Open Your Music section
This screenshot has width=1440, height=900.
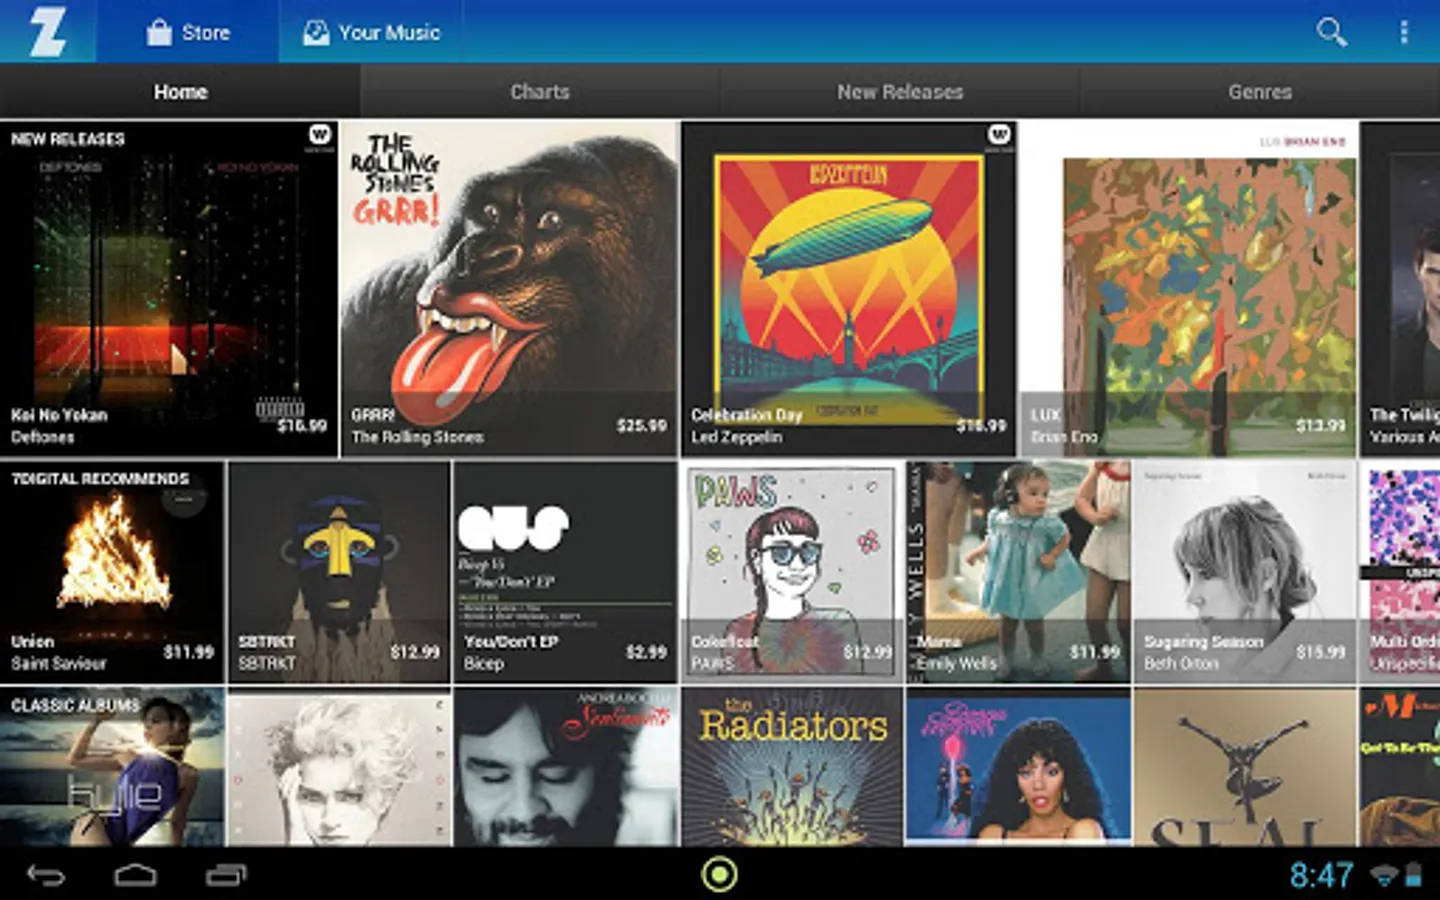pos(371,32)
